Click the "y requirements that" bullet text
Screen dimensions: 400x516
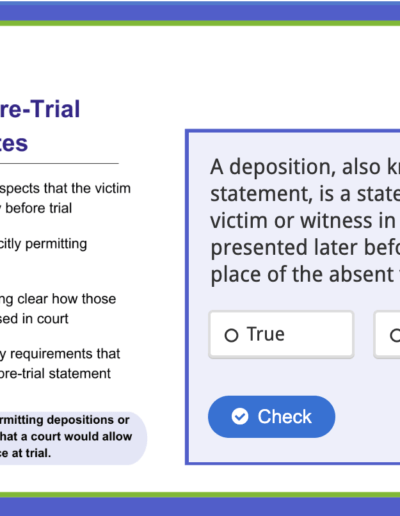60,354
